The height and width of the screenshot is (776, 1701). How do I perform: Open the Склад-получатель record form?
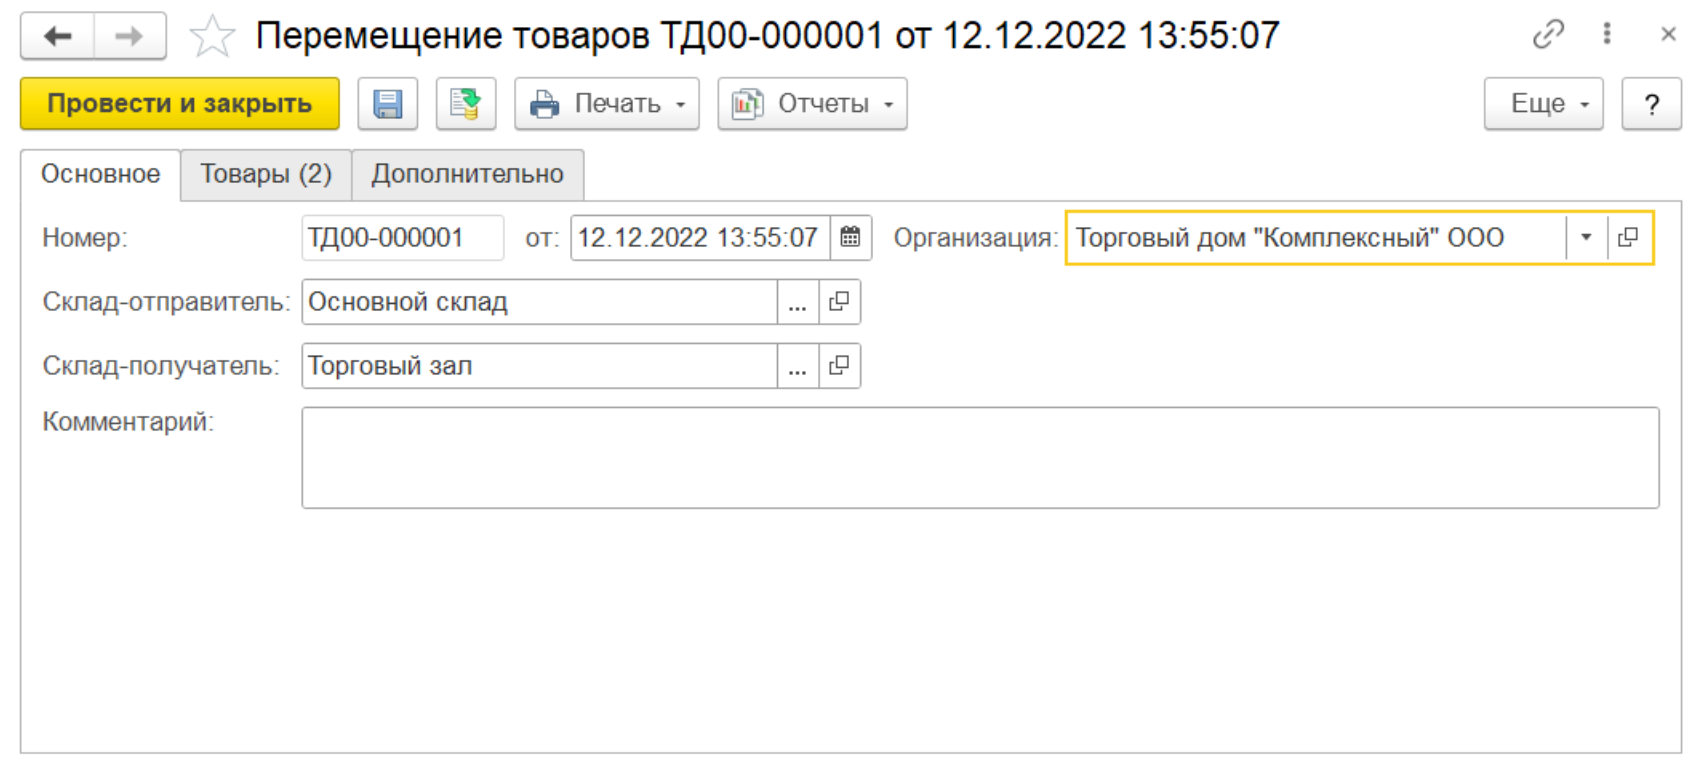839,366
